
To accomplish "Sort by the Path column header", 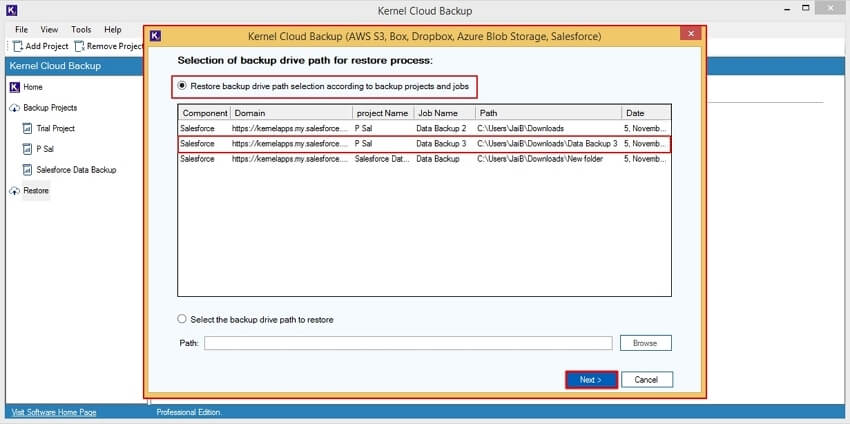I will tap(549, 113).
